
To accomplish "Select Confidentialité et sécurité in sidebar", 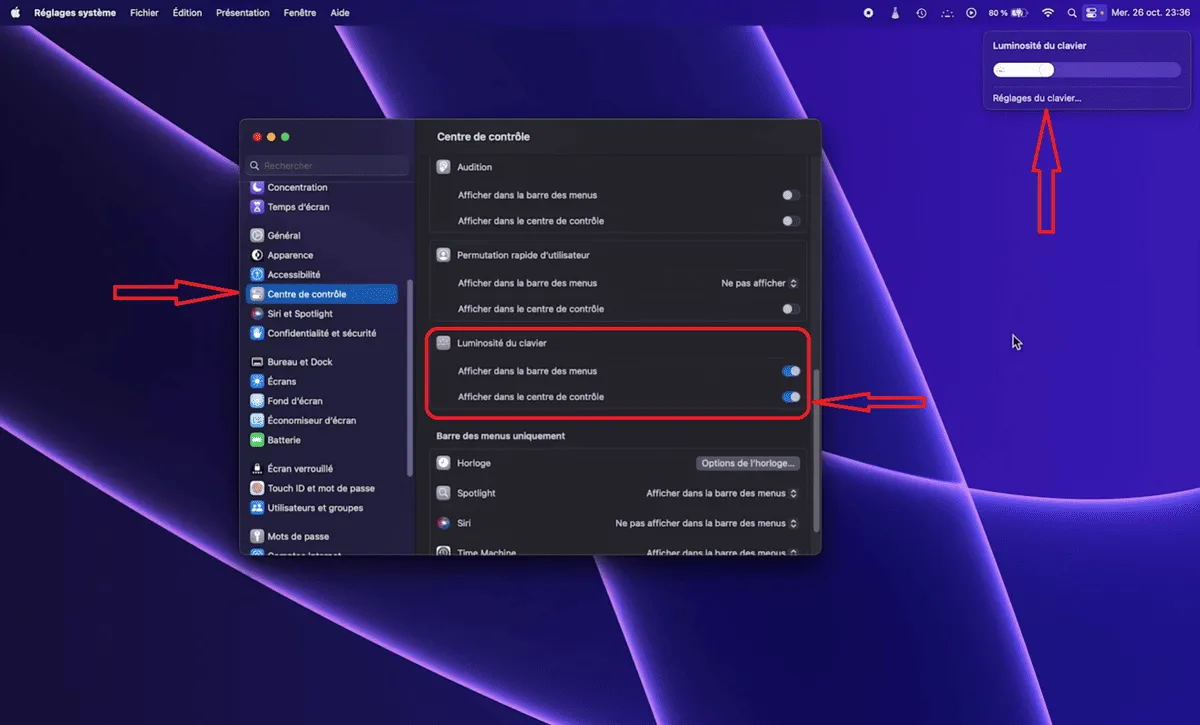I will [x=322, y=333].
